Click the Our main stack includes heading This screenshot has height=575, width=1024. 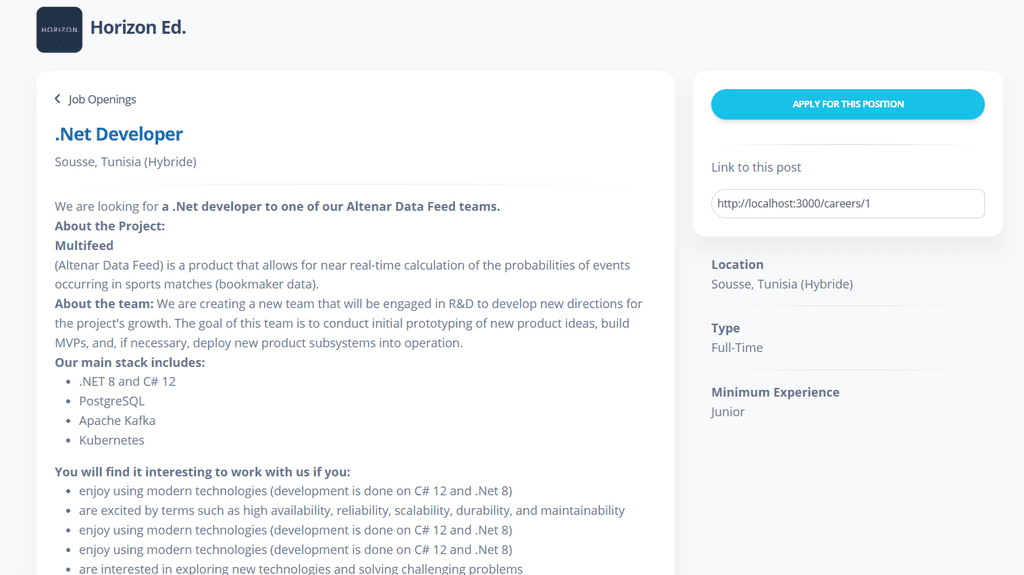coord(130,363)
